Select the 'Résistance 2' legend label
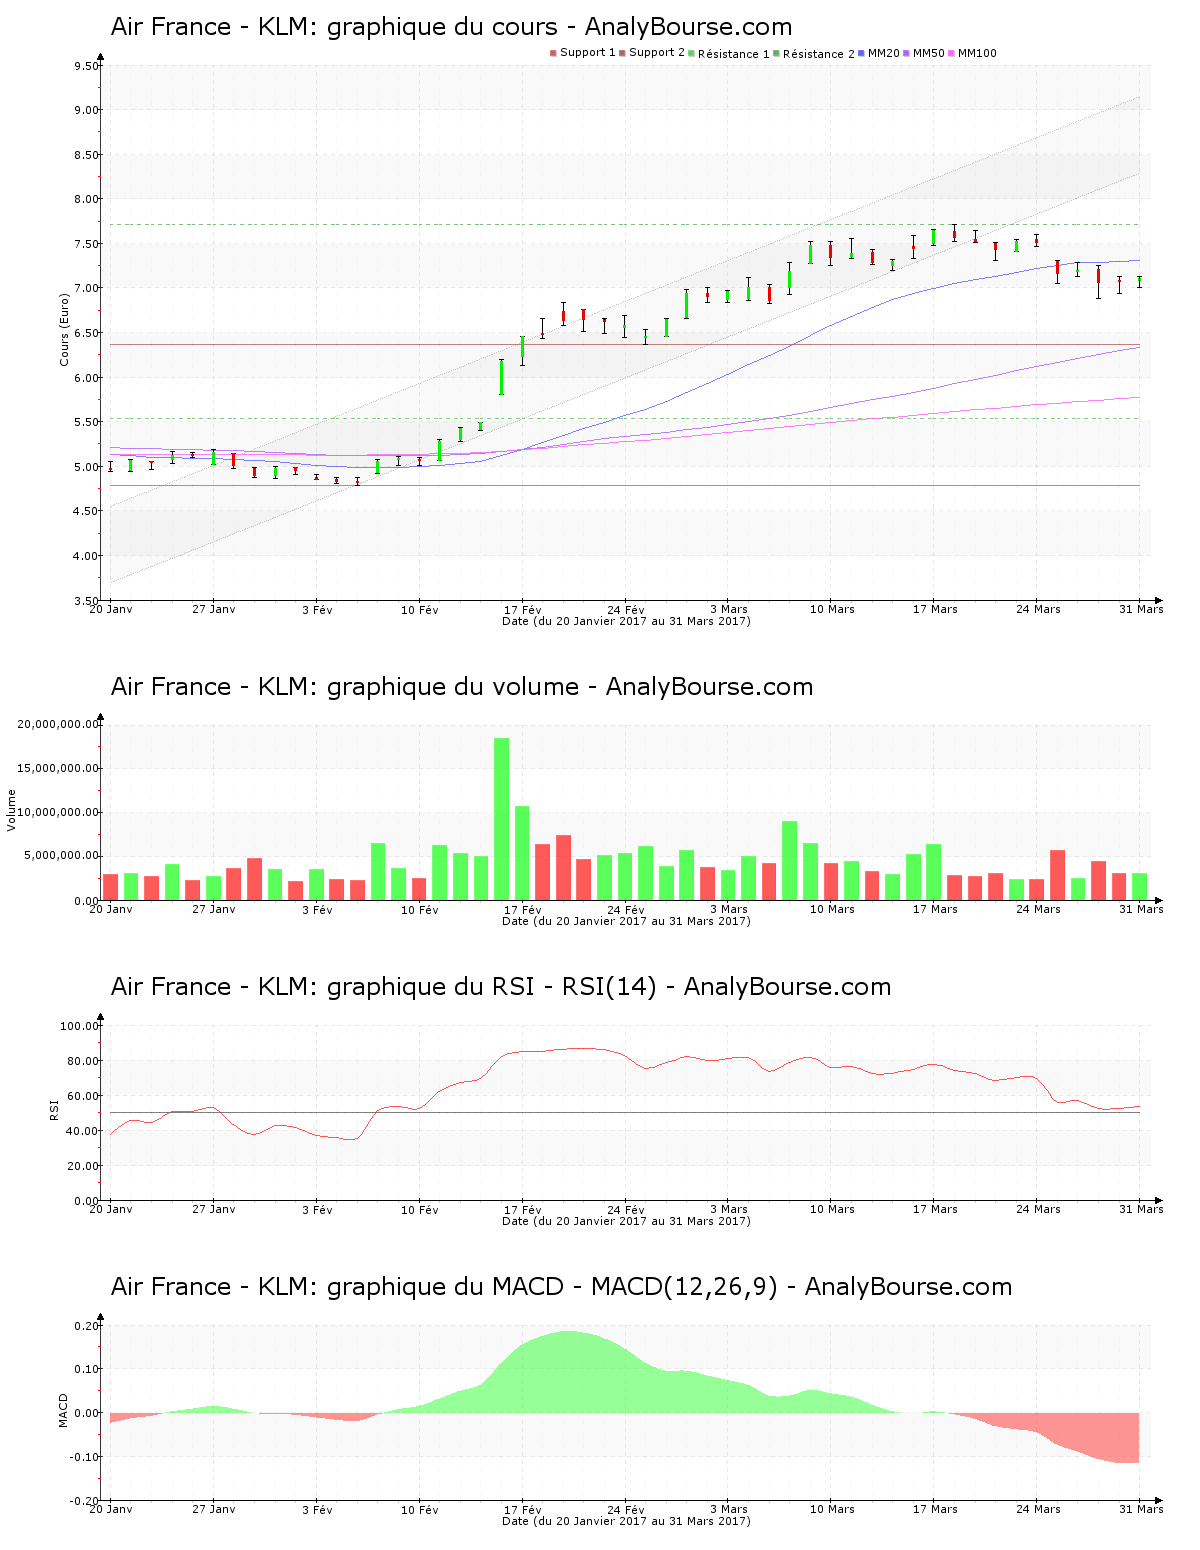 (x=819, y=54)
